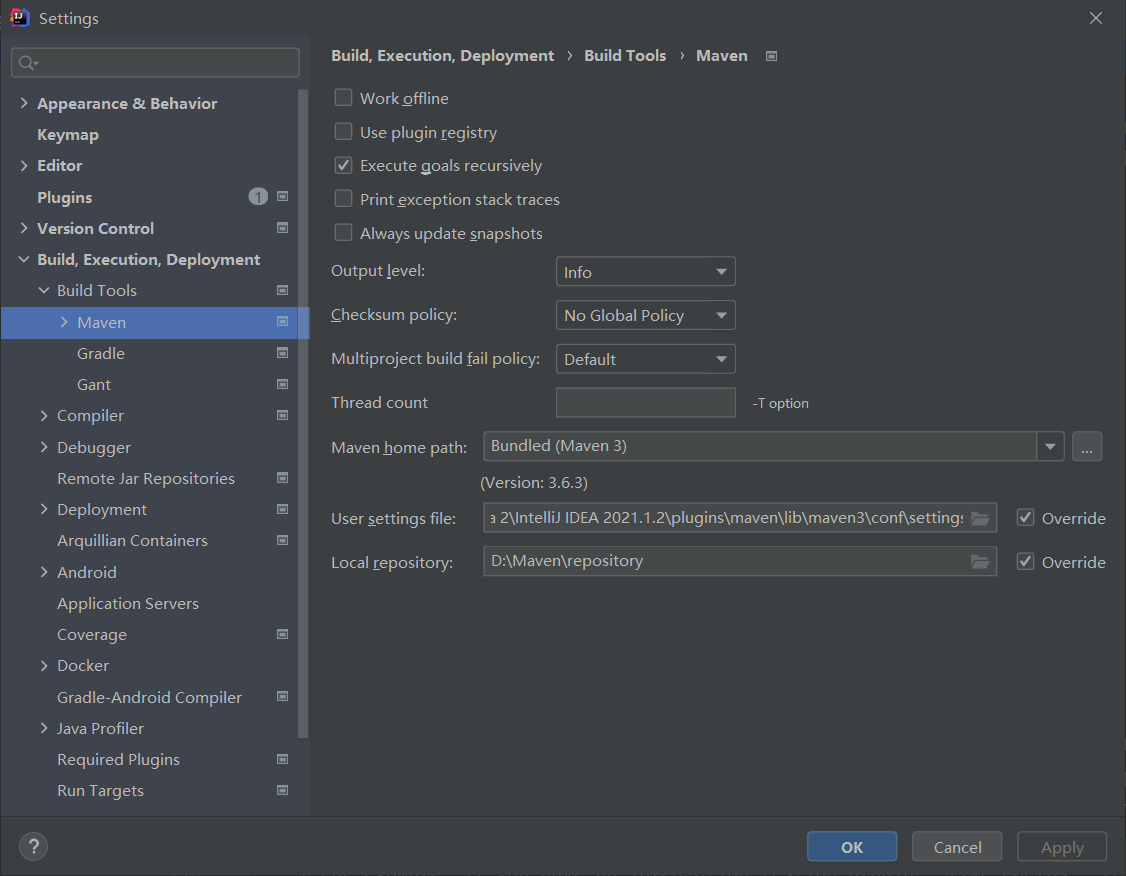
Task: Select Gant under Build Tools
Action: click(93, 384)
